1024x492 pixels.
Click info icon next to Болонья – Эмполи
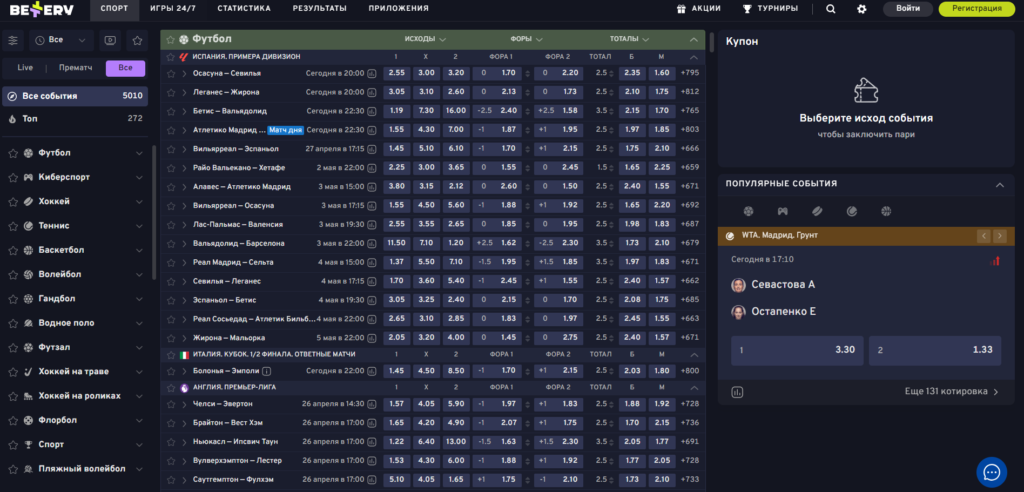click(x=266, y=370)
